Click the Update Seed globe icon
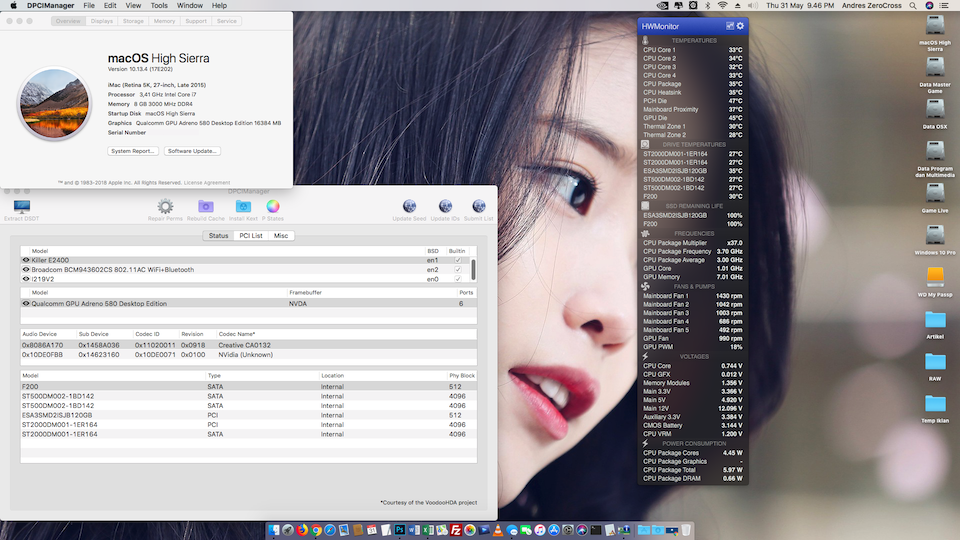 [x=408, y=206]
